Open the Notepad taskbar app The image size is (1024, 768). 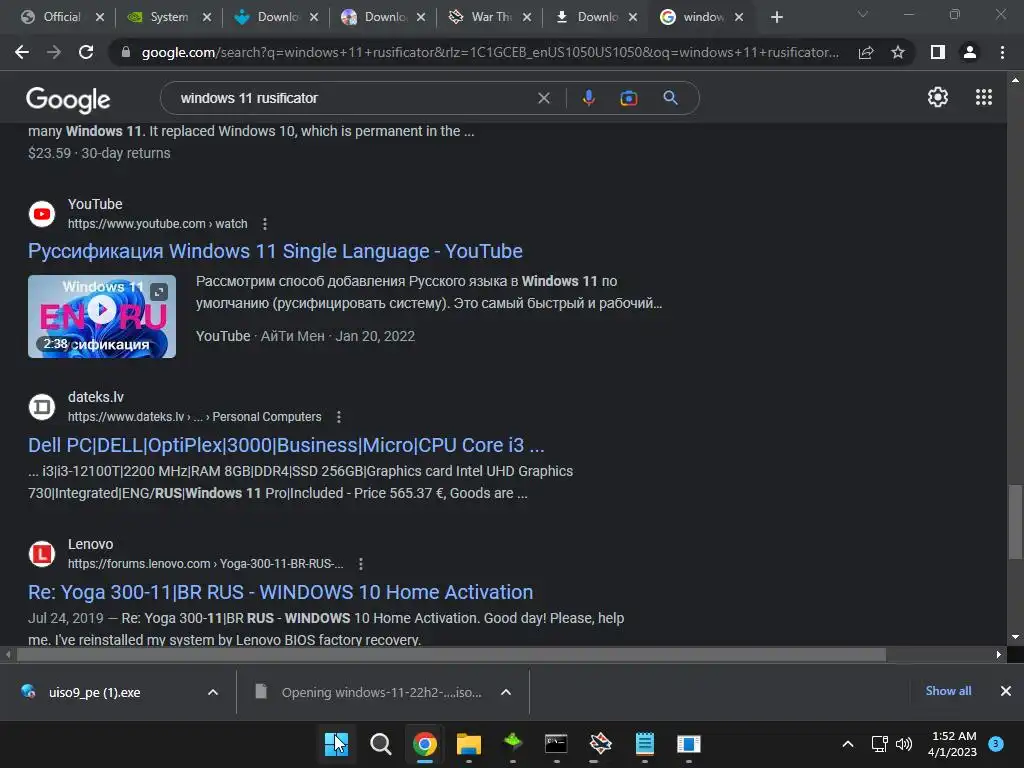click(x=645, y=744)
